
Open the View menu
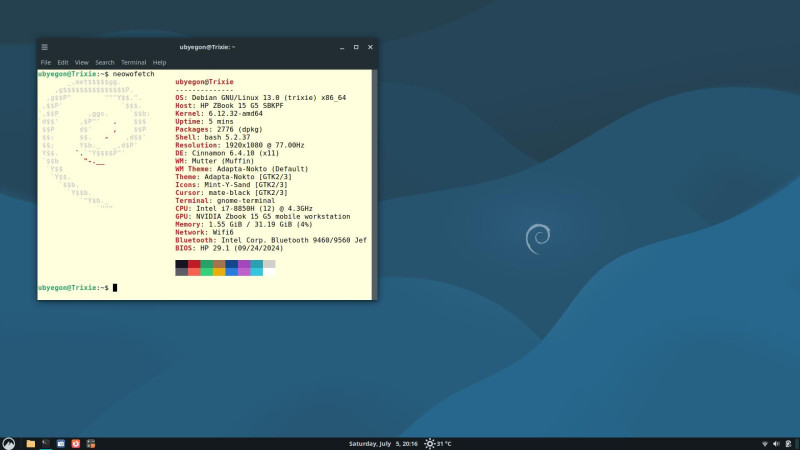pos(82,62)
